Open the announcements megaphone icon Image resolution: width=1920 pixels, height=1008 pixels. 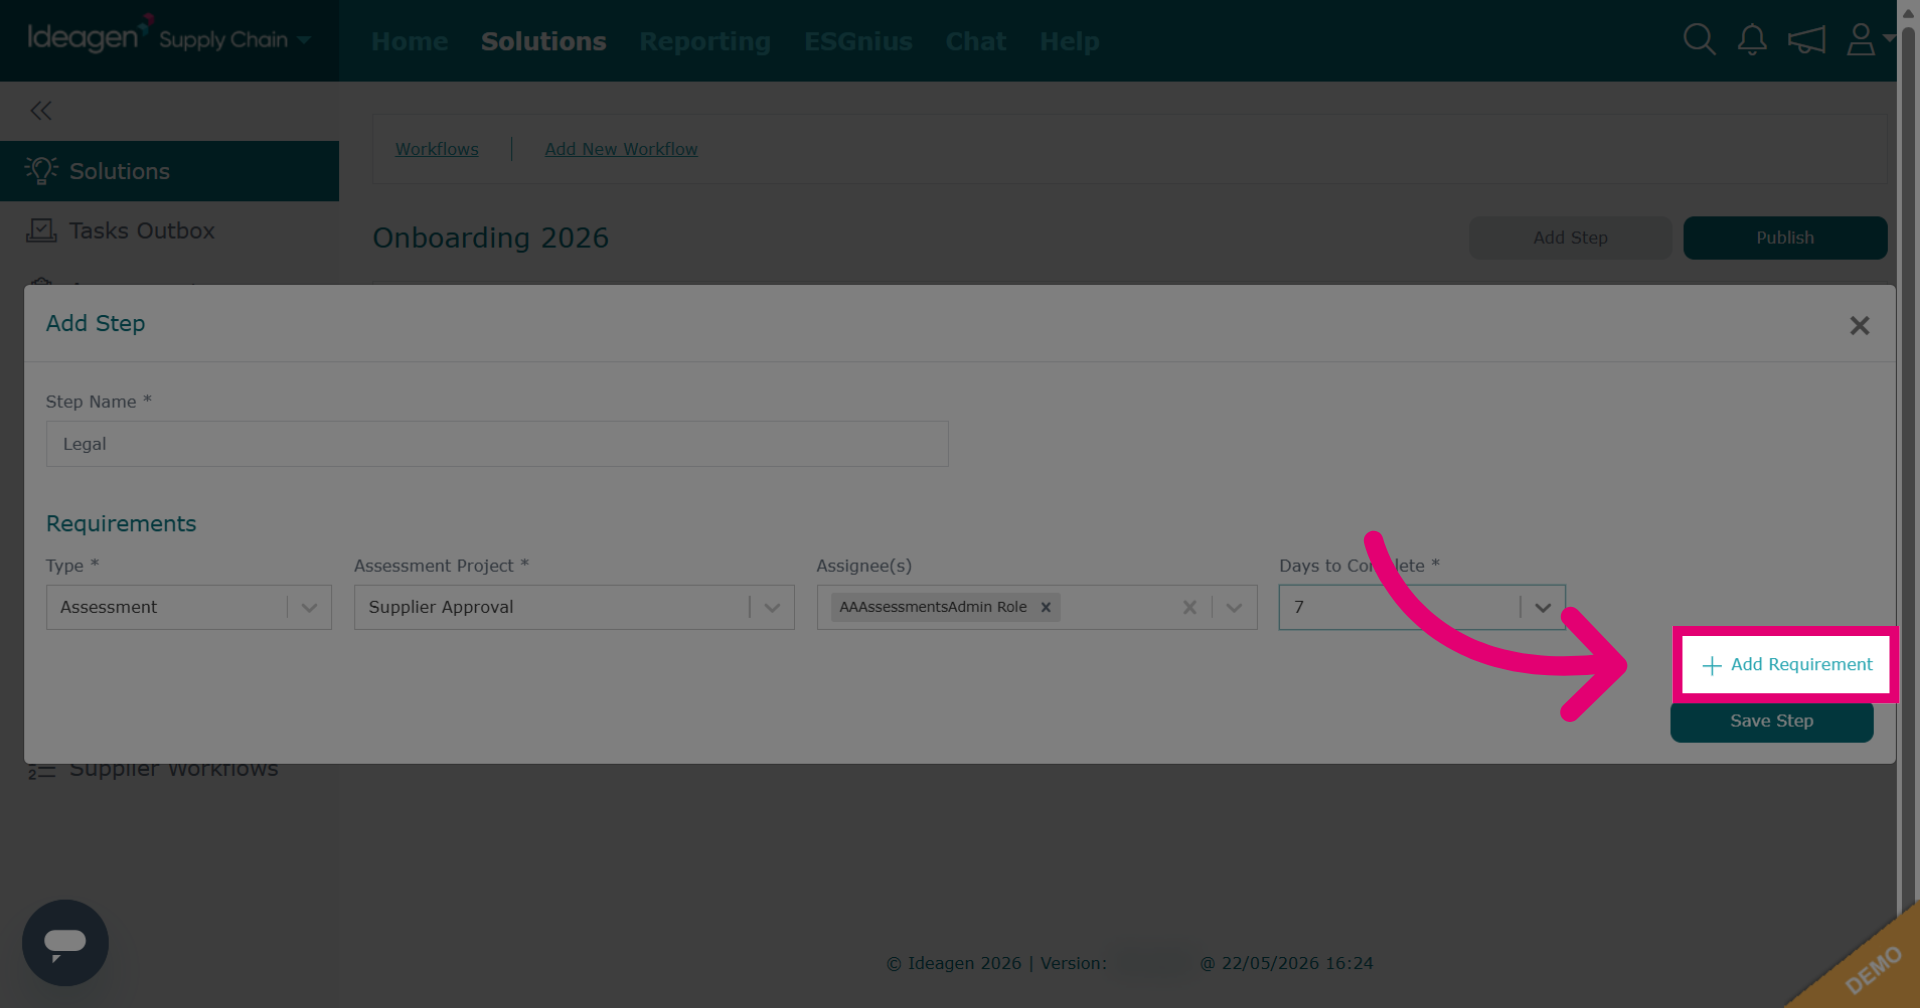[x=1806, y=40]
